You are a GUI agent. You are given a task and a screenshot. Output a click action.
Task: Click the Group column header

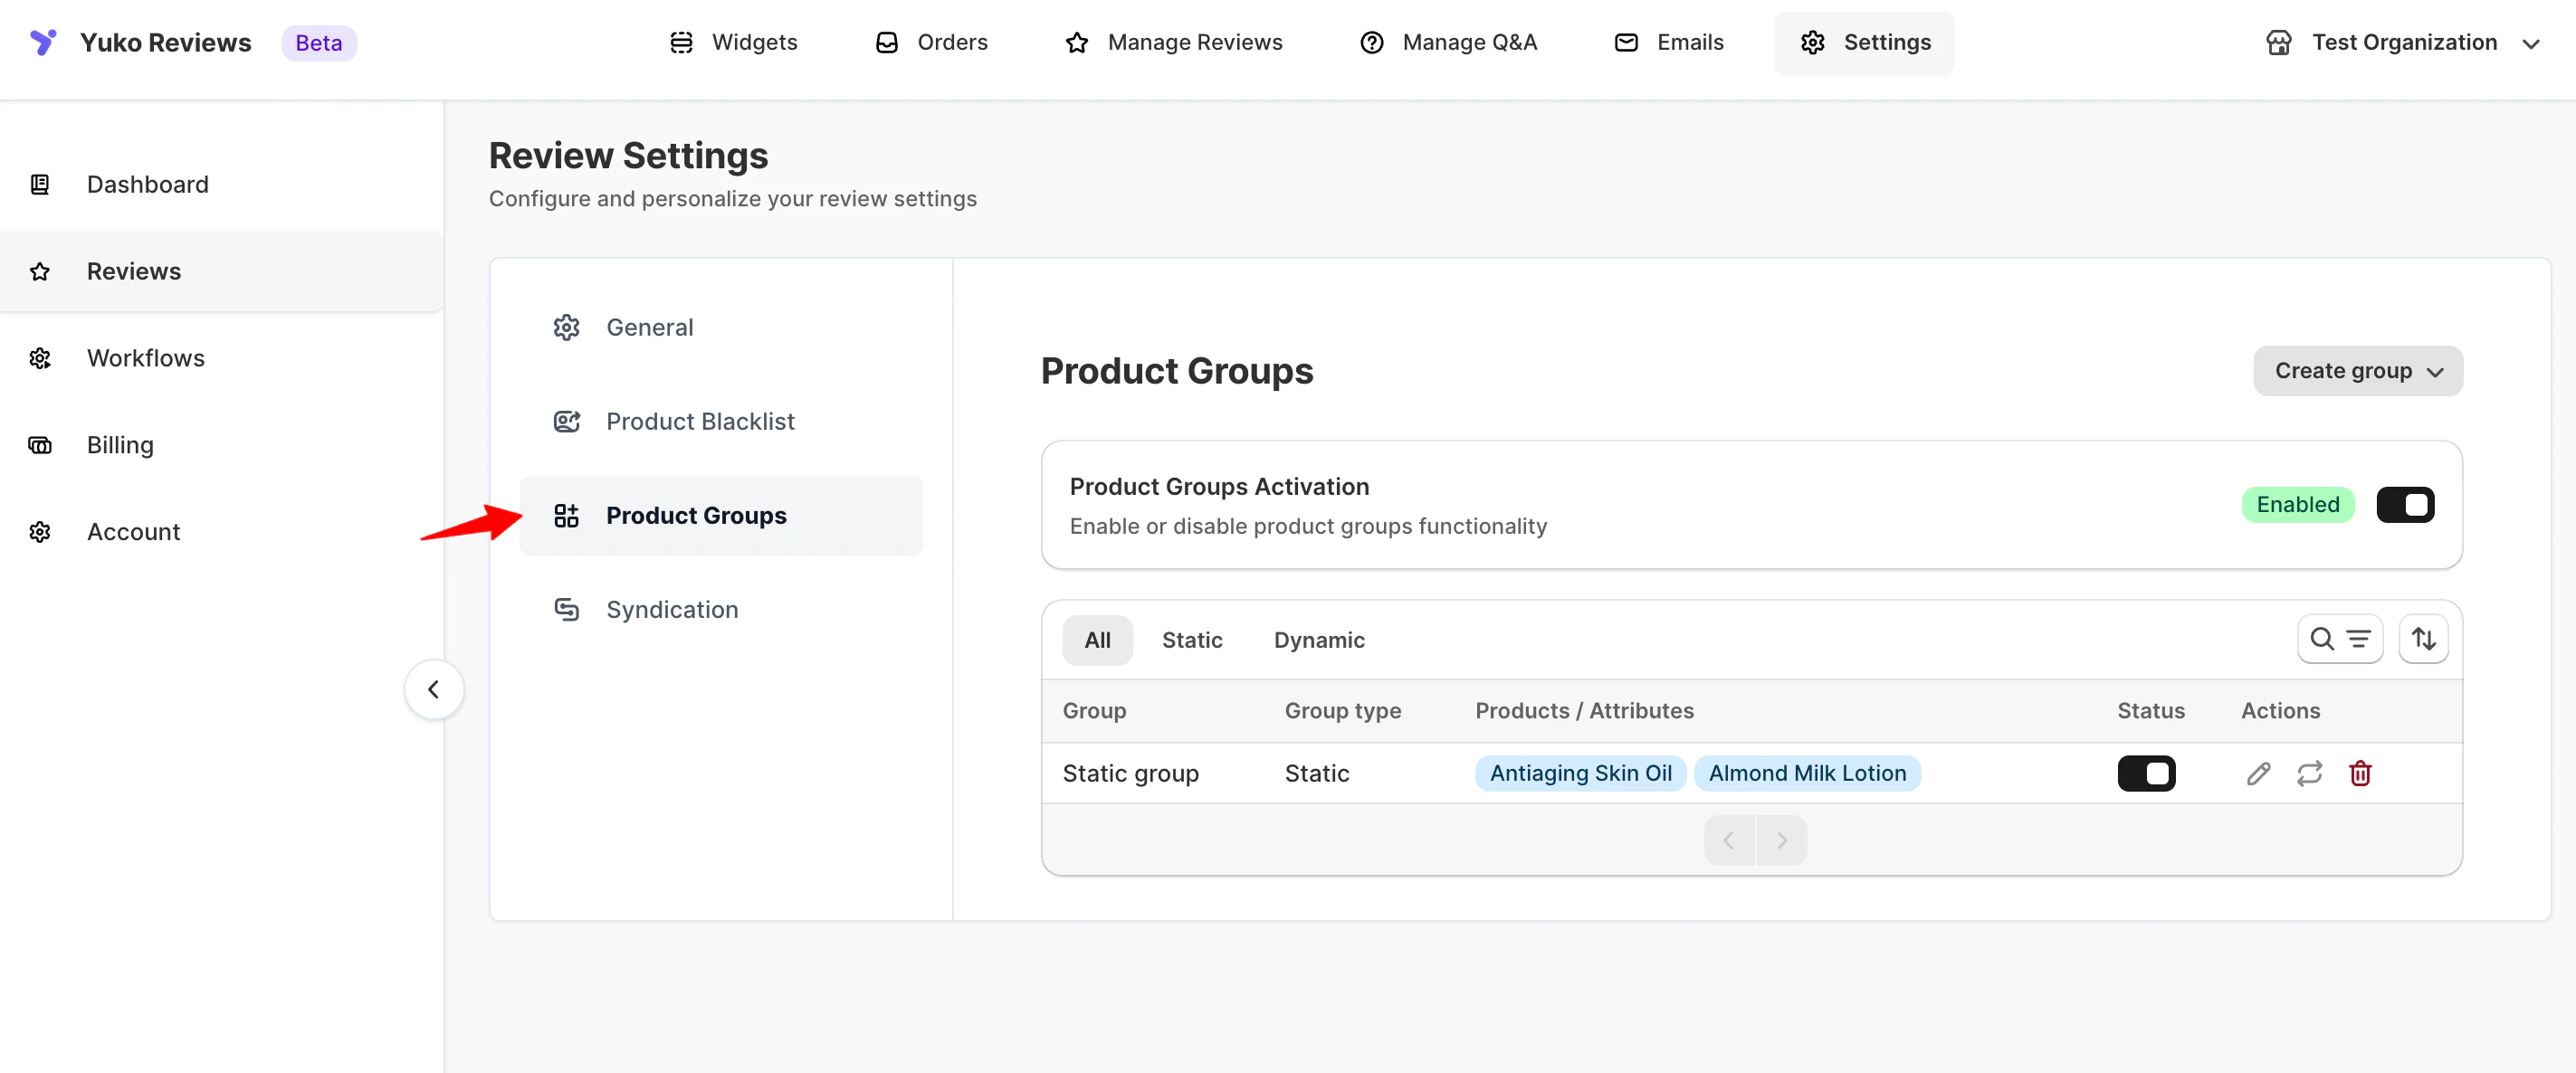[1094, 711]
